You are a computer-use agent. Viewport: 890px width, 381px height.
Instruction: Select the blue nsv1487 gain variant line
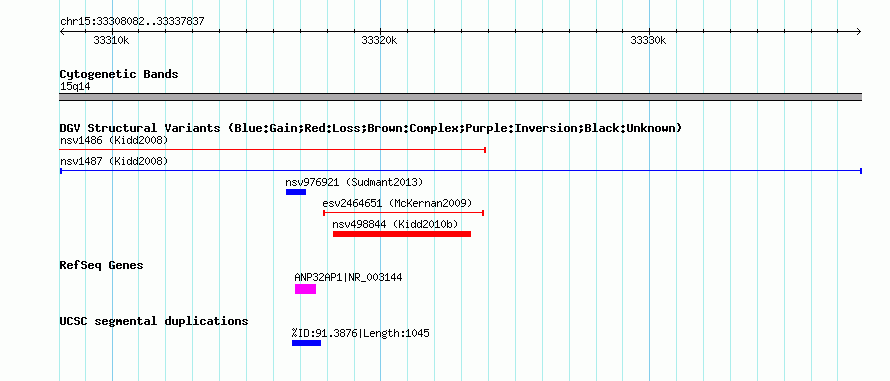pos(461,171)
